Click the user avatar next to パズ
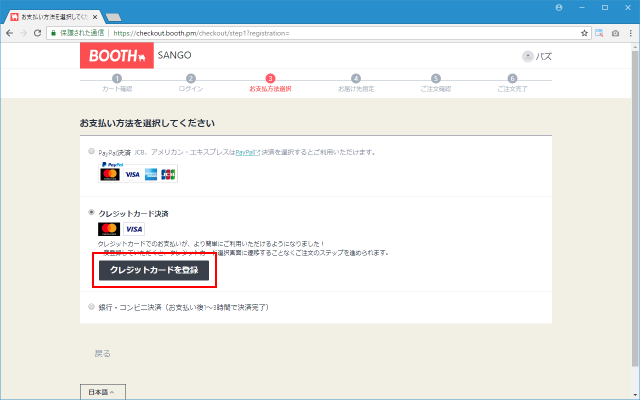640x400 pixels. [527, 56]
